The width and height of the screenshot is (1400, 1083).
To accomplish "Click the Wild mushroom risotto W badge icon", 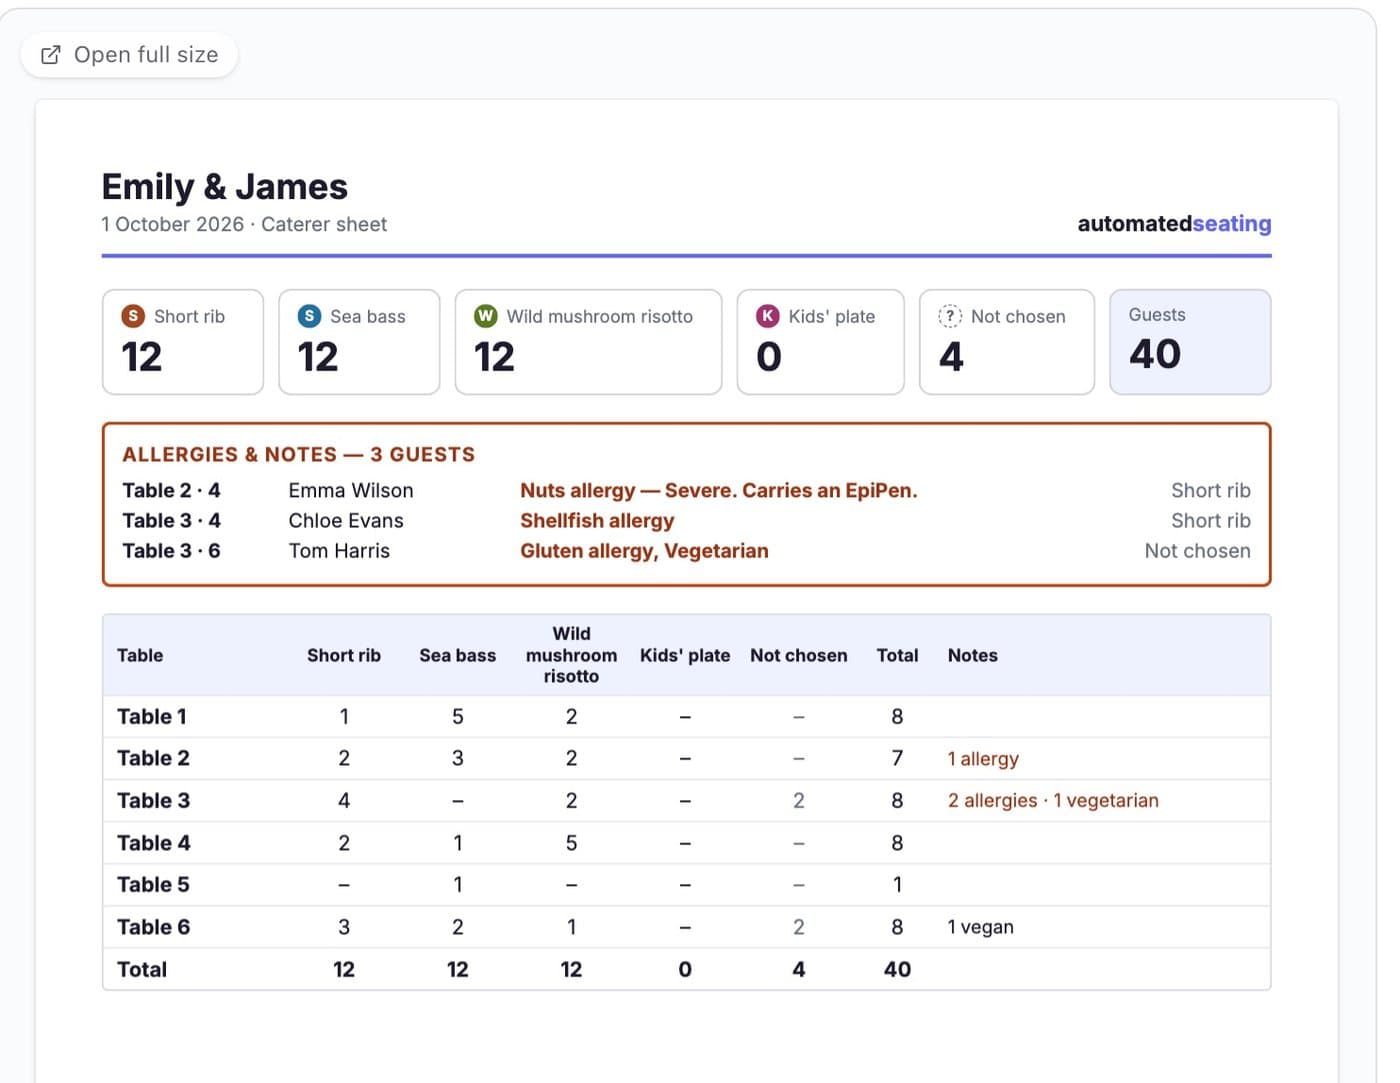I will [x=486, y=316].
